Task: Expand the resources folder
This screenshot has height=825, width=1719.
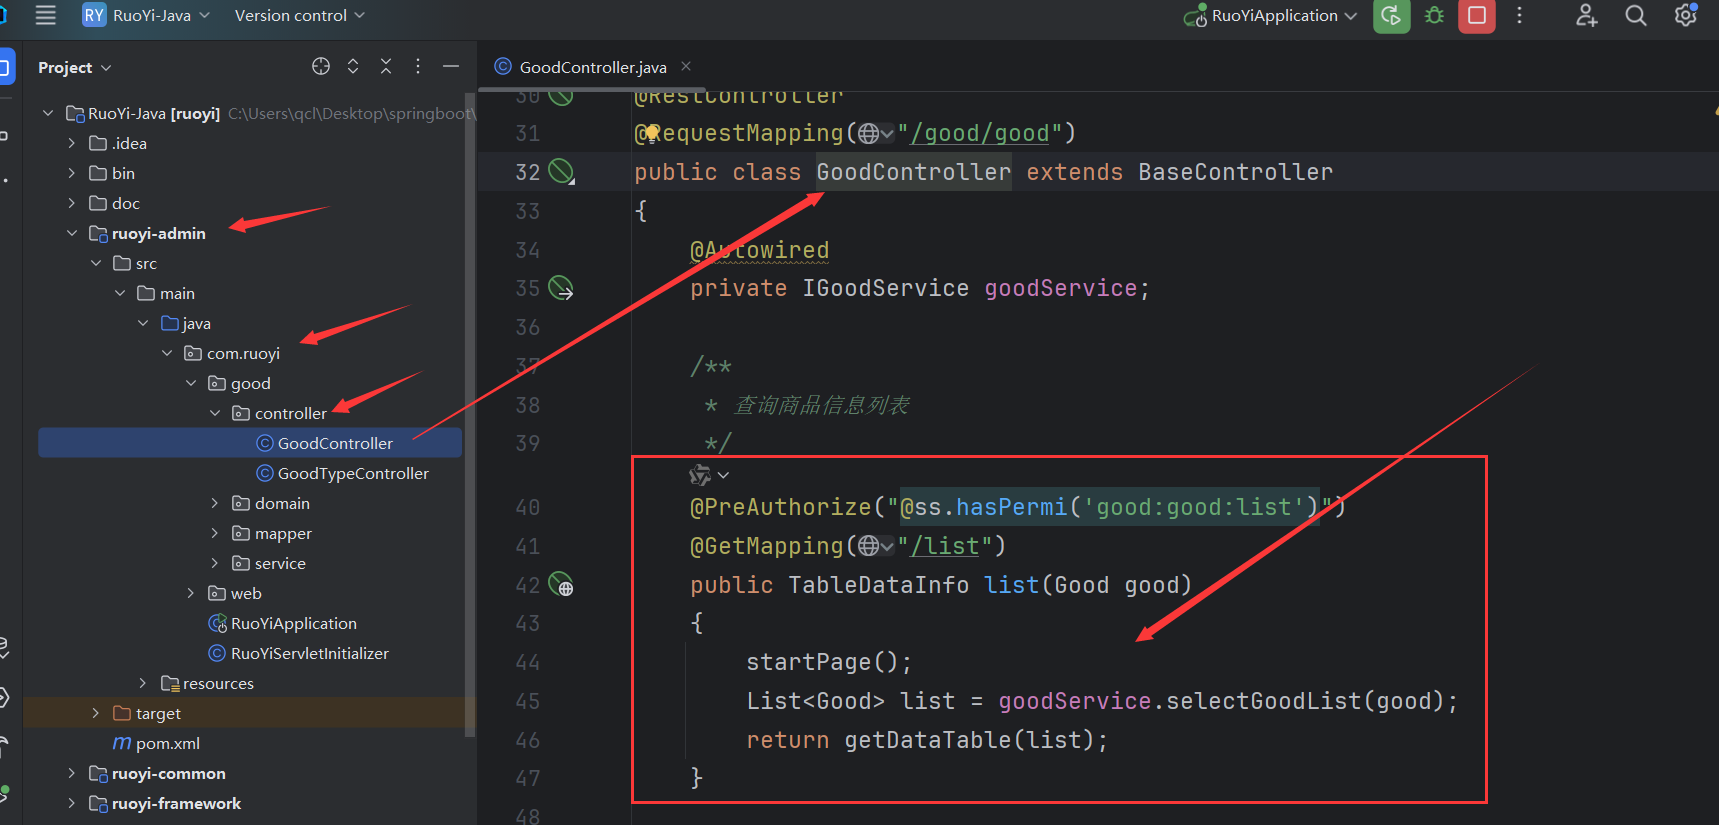Action: tap(143, 683)
